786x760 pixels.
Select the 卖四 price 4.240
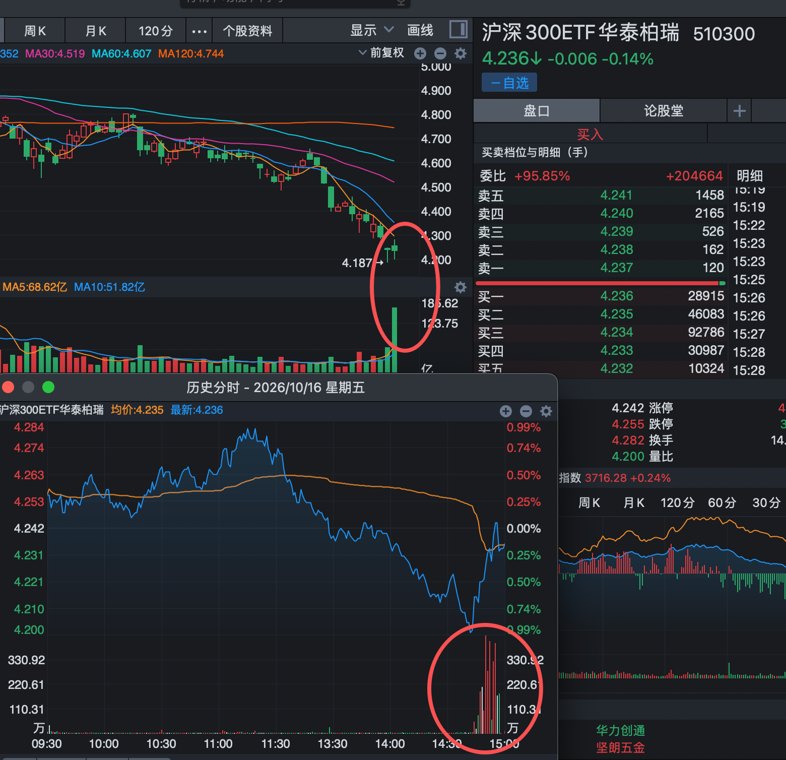617,213
